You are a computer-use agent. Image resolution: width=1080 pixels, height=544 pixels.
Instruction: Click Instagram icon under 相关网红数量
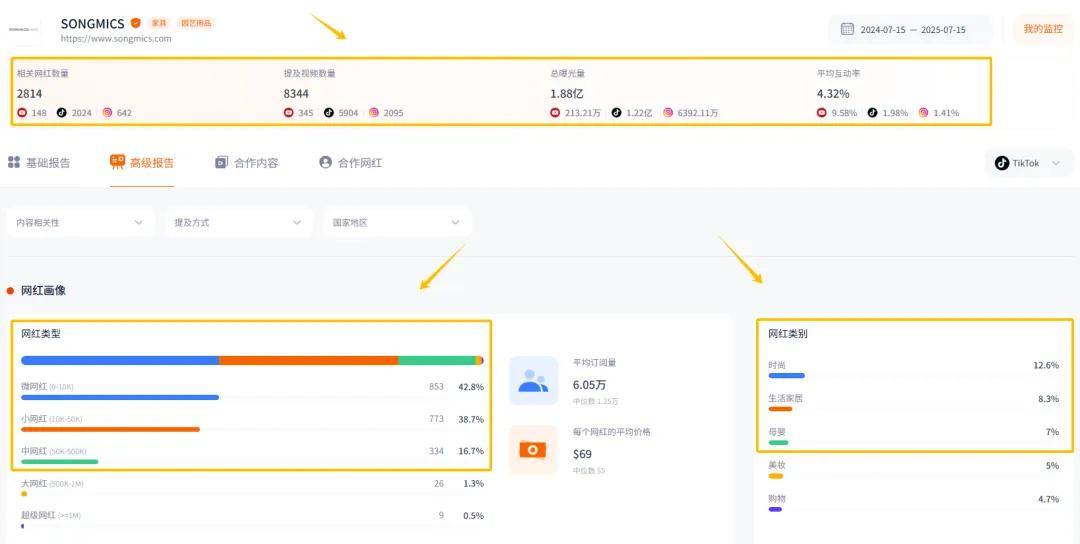(107, 112)
